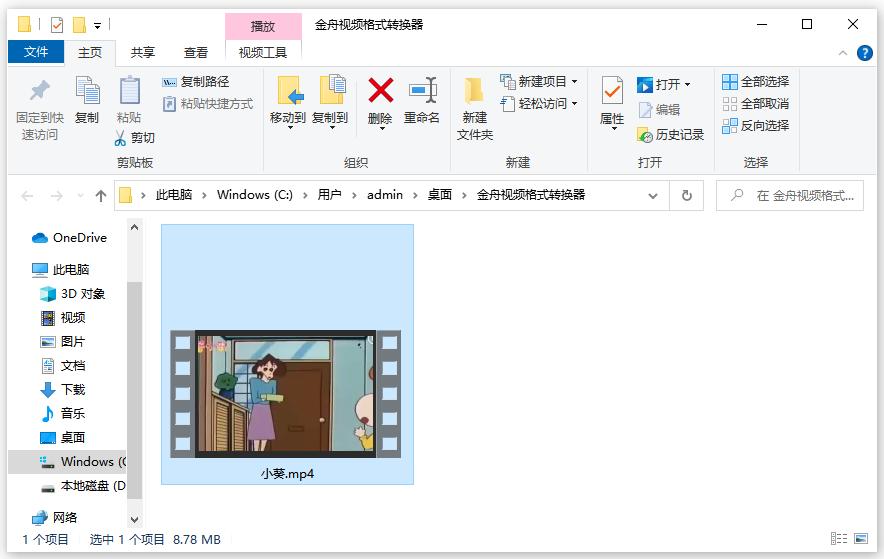
Task: Pin folder to Quick access (固定到快速访问)
Action: pyautogui.click(x=39, y=109)
